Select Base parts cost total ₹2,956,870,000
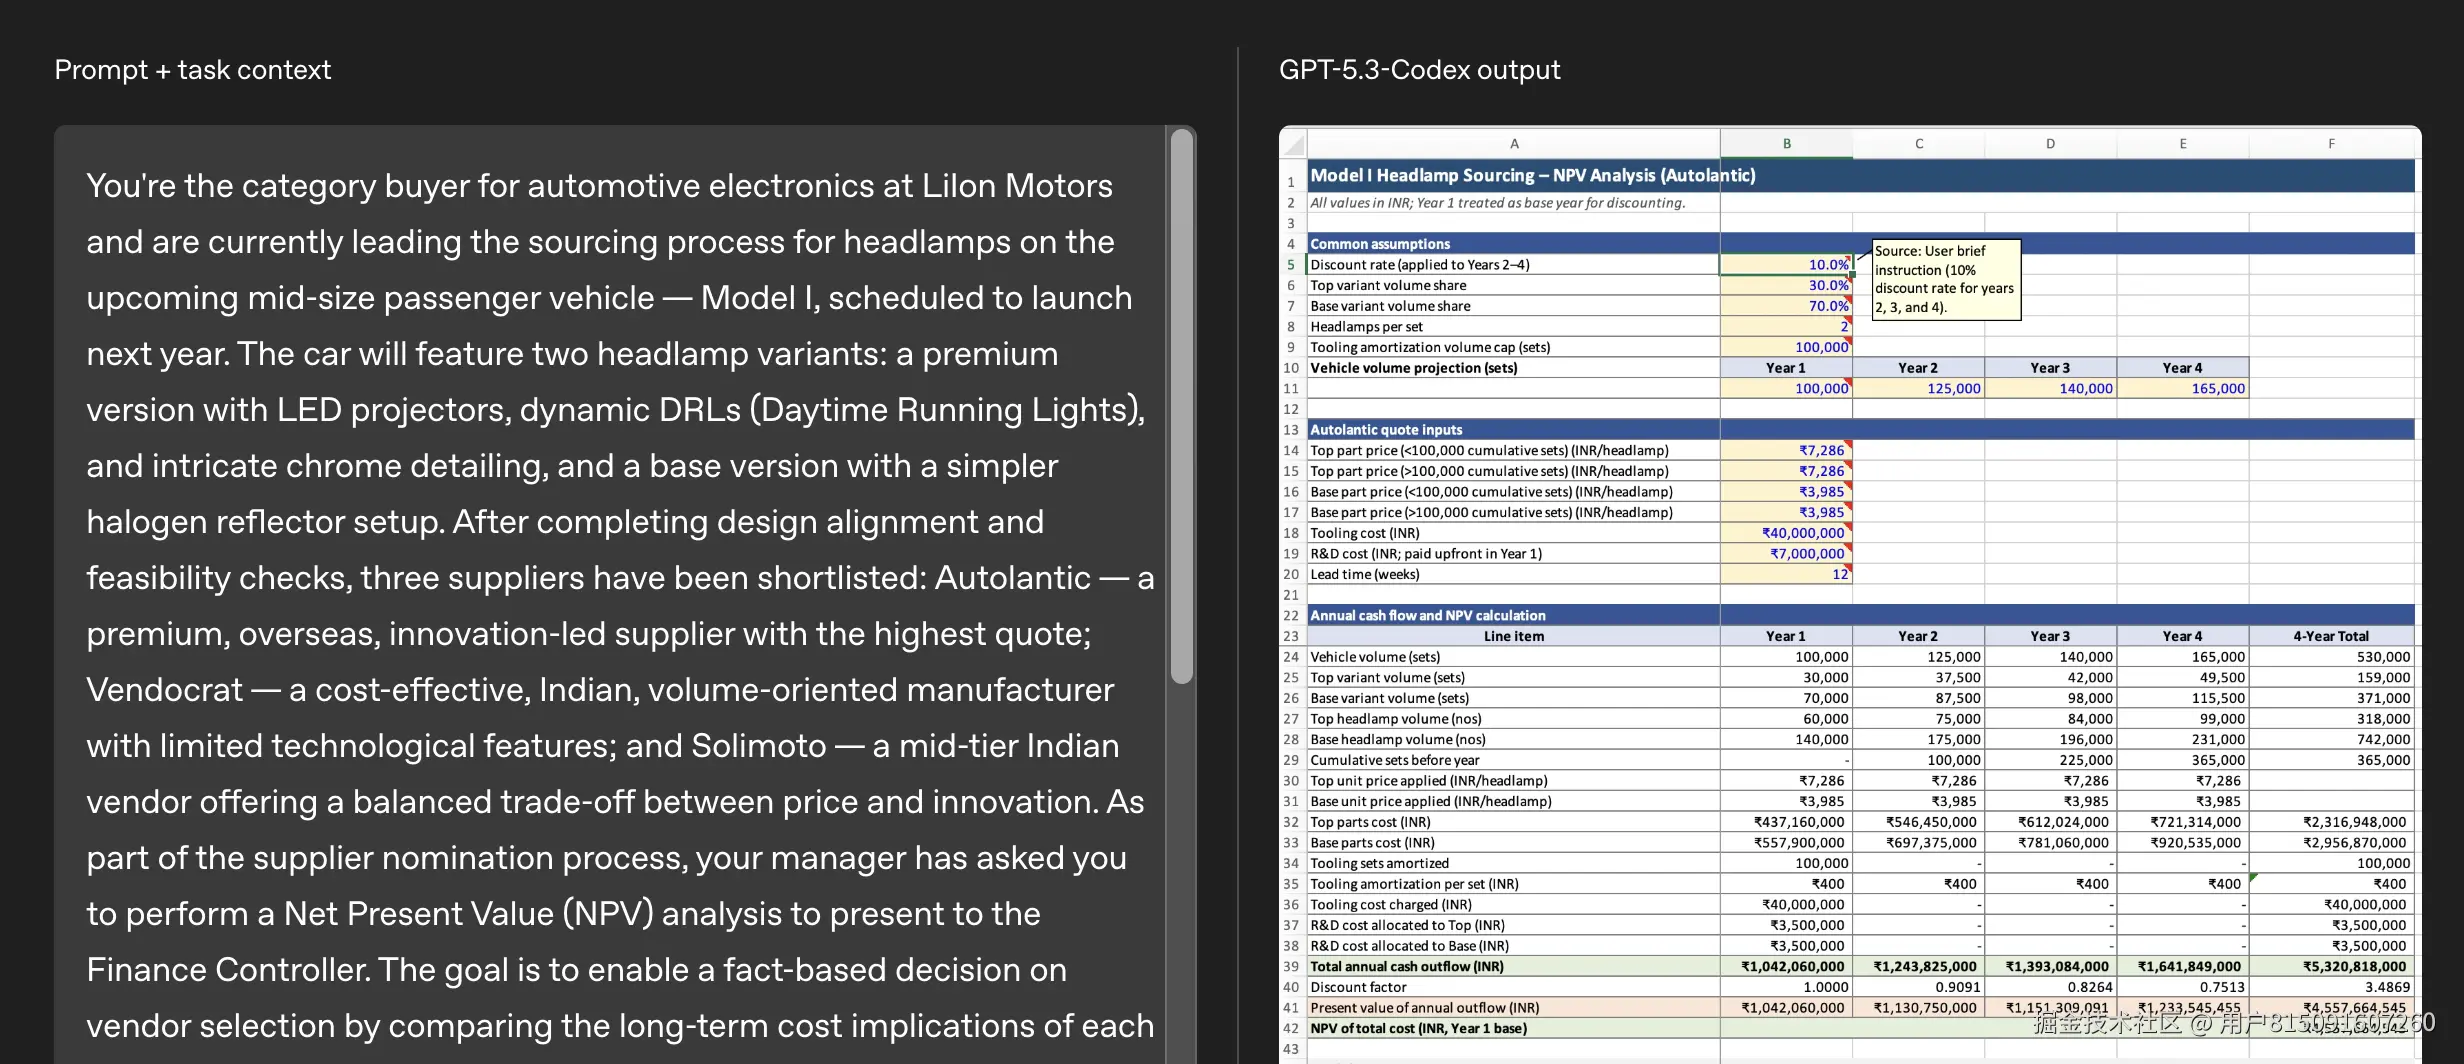 [2331, 843]
